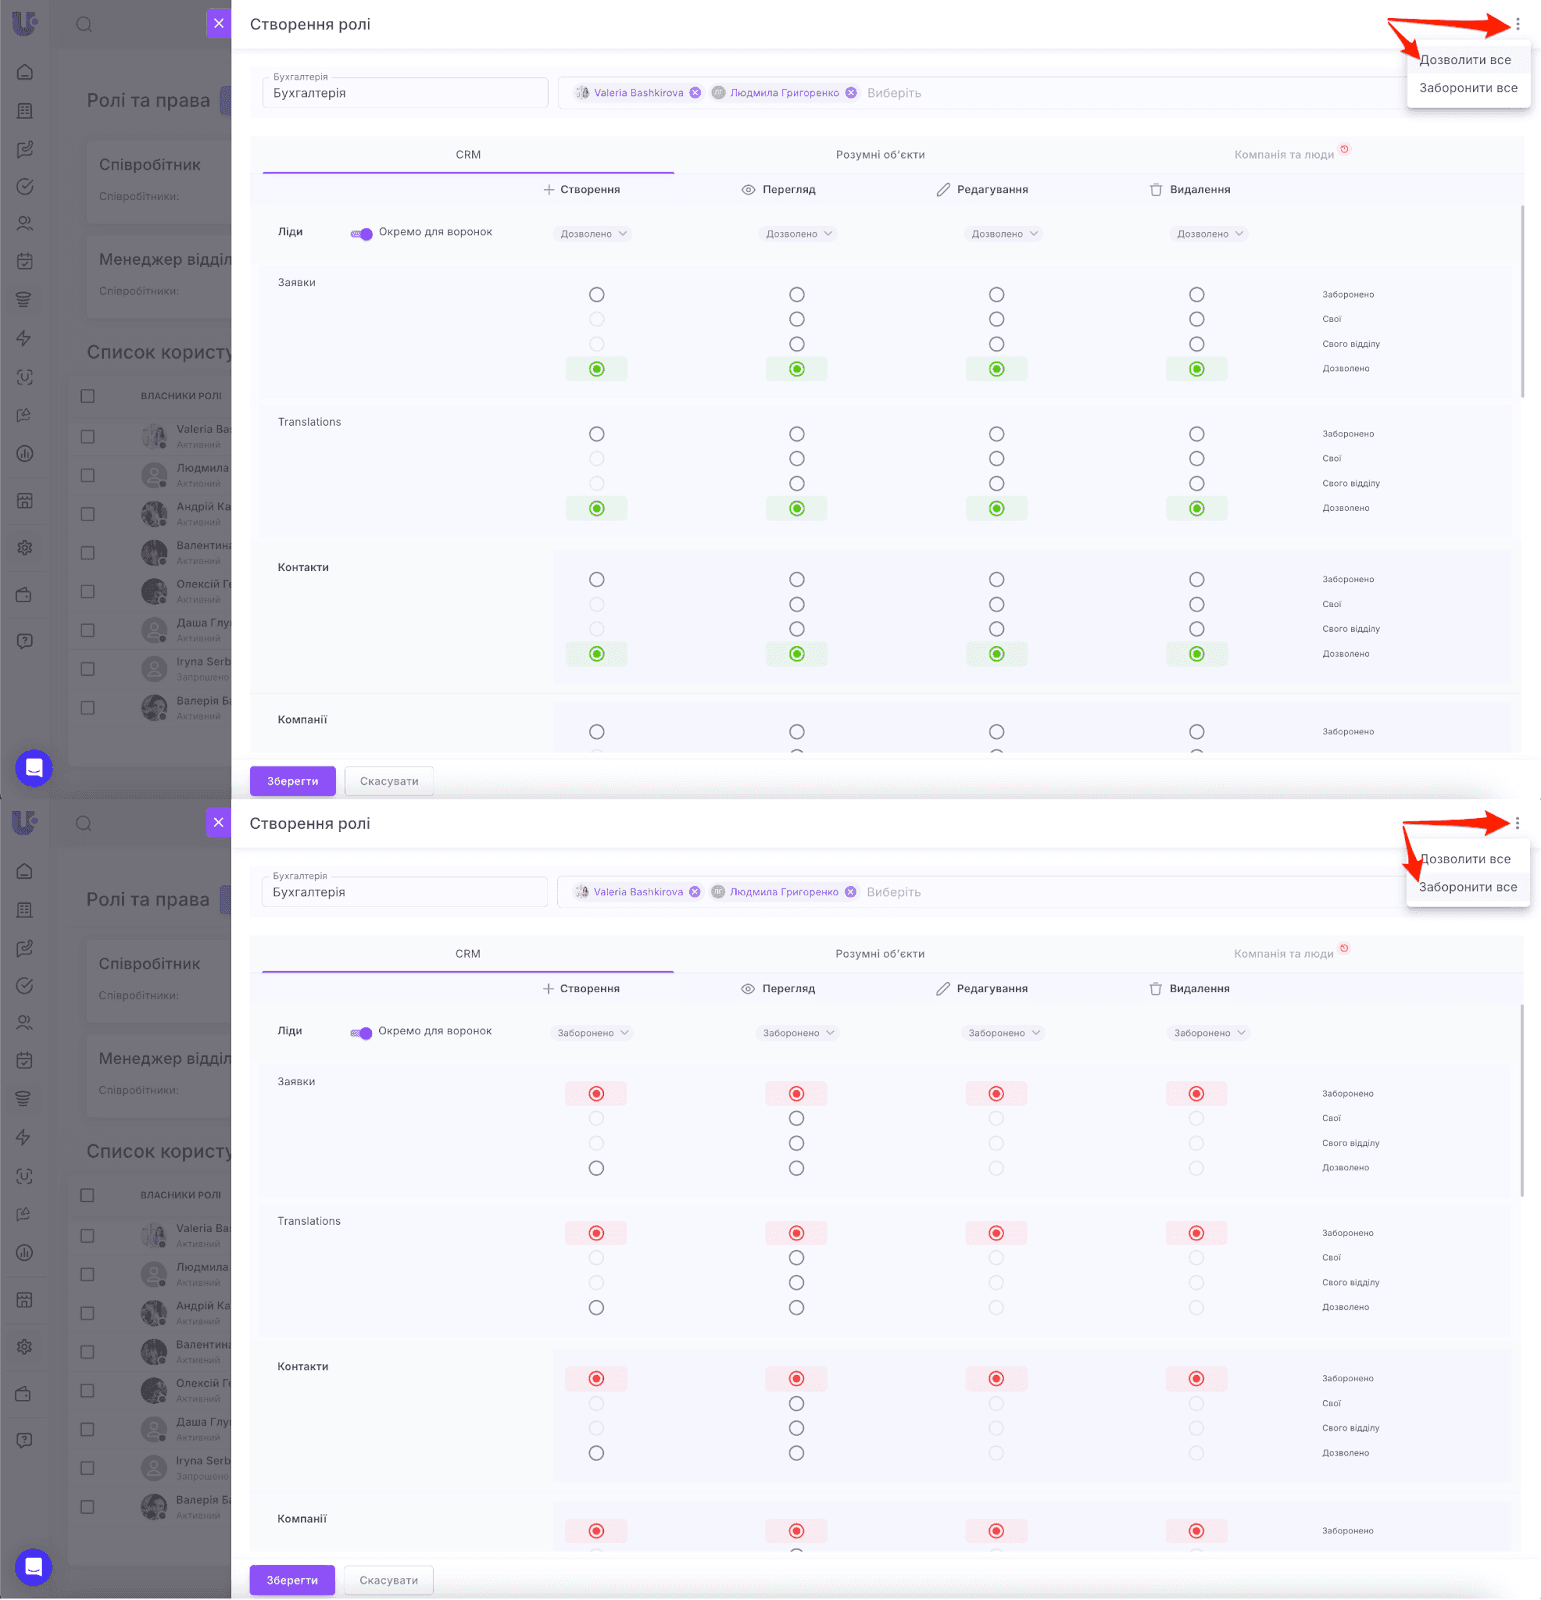Open Ліди Редагування 'Дозволено' dropdown
1541x1600 pixels.
tap(1005, 234)
